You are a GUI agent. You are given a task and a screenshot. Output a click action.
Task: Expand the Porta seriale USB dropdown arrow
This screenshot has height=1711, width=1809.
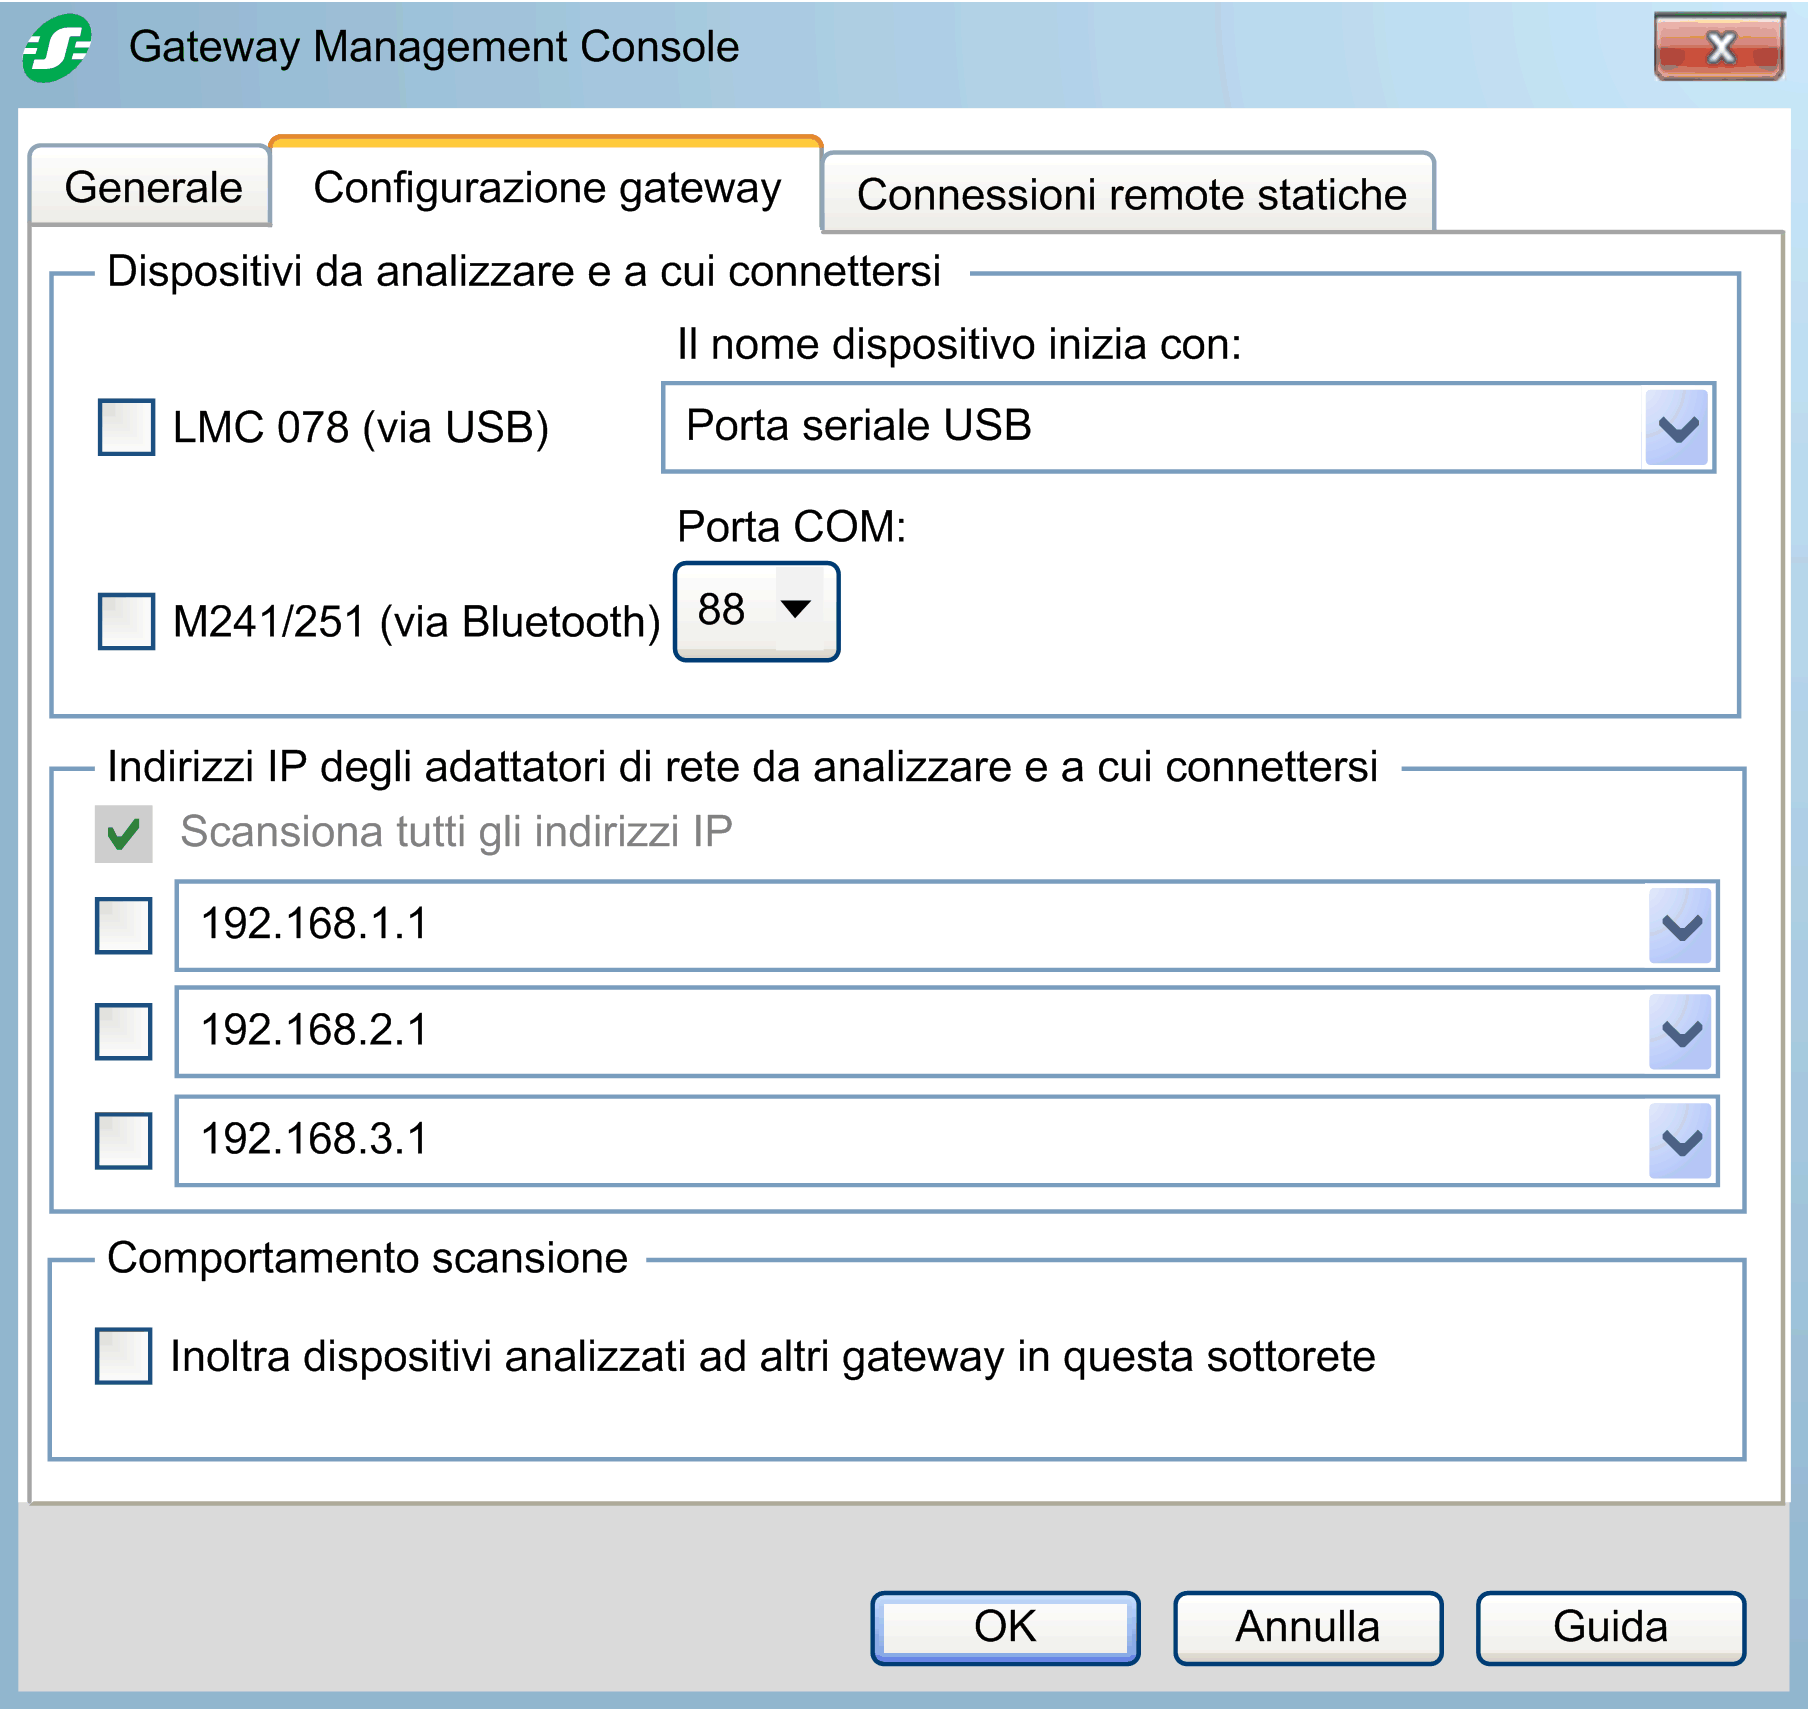point(1678,428)
